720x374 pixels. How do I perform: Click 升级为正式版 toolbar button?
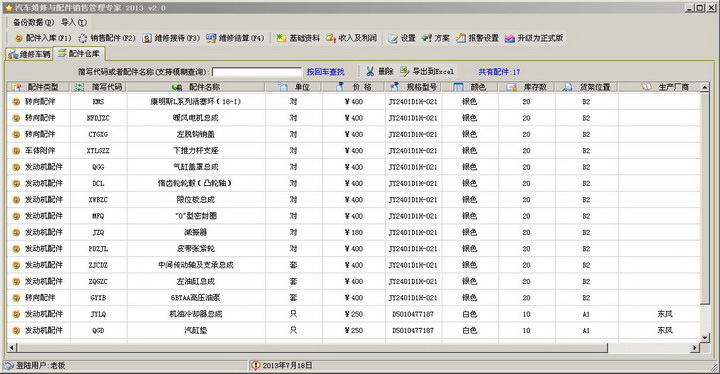[534, 38]
